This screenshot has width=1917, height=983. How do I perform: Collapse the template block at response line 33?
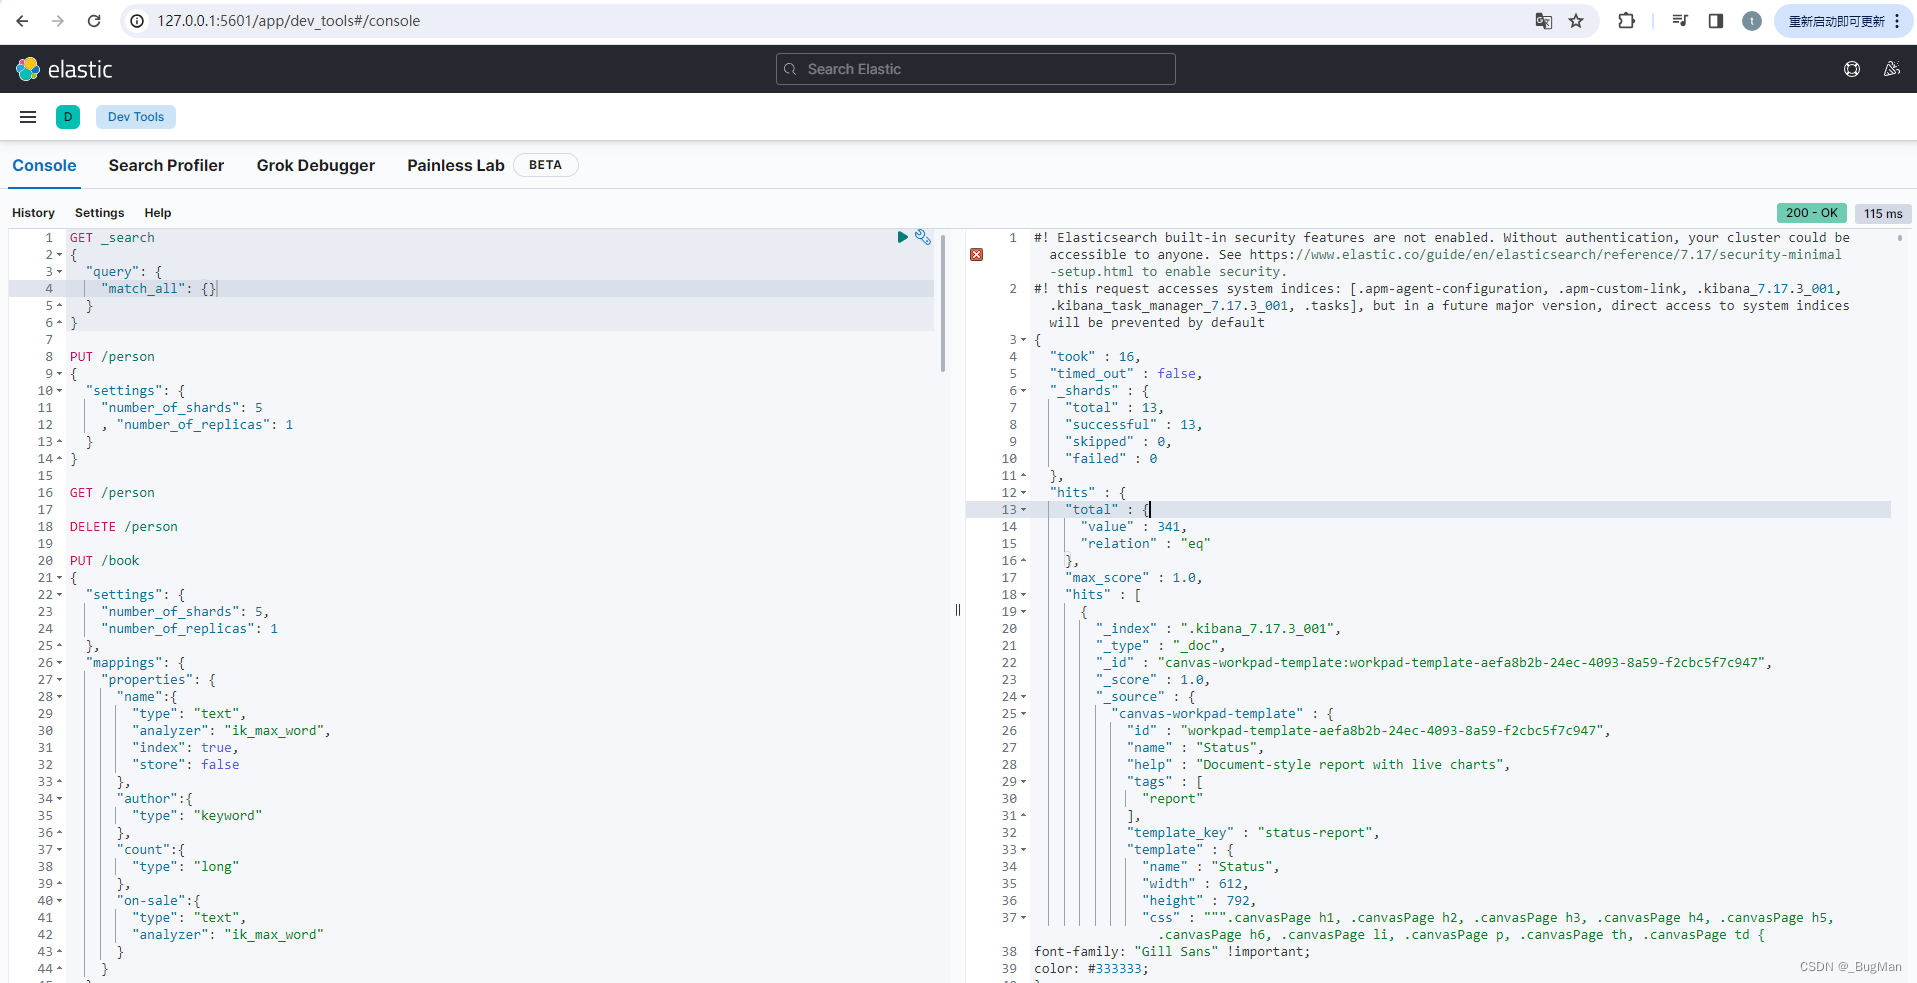pos(1023,850)
